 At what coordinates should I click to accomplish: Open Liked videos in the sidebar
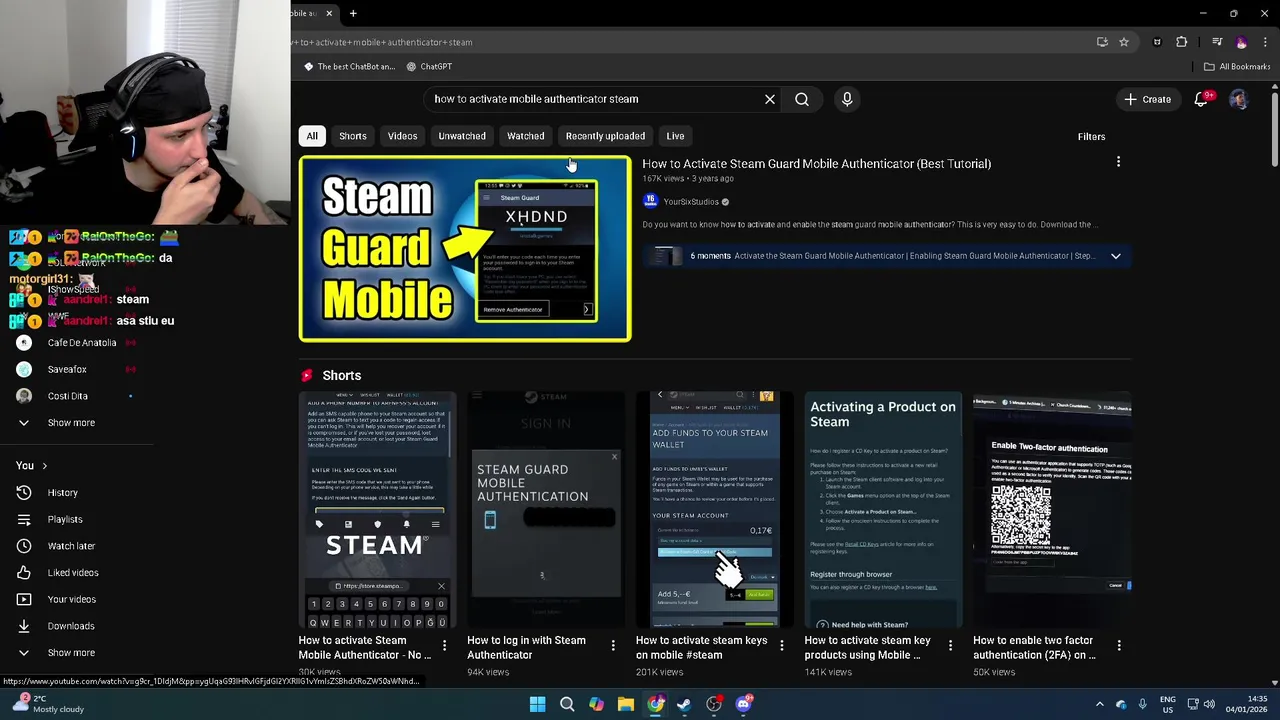click(73, 573)
